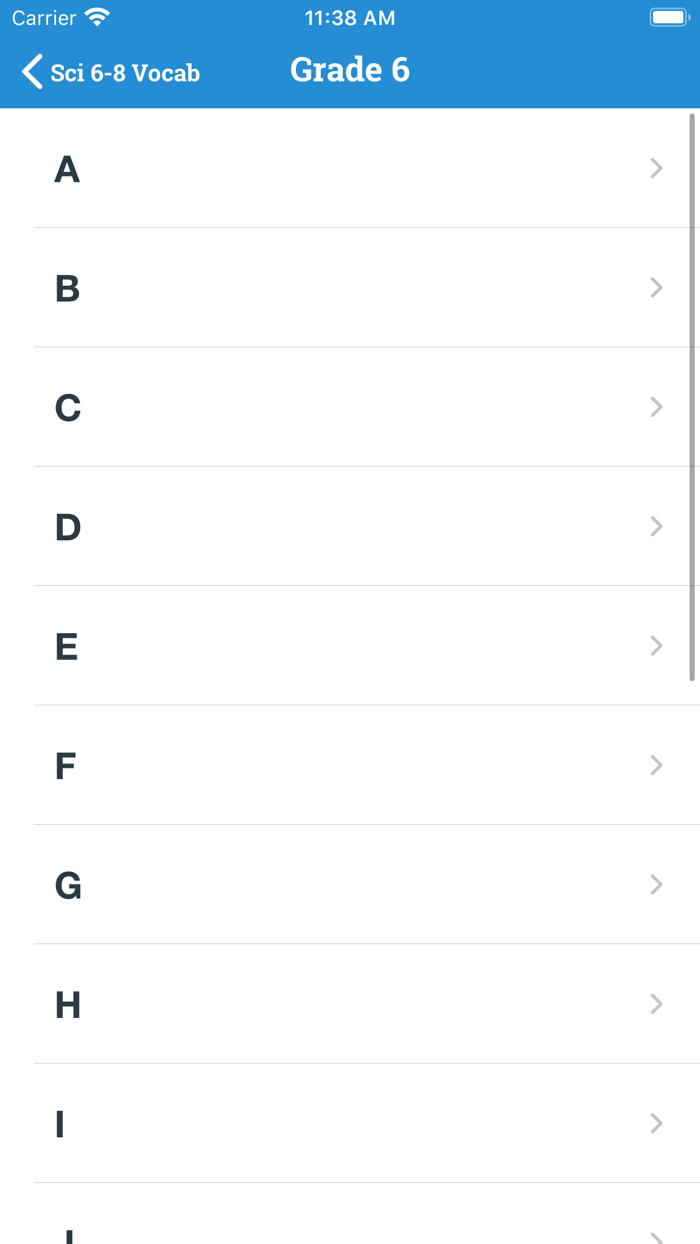
Task: Select the letter G row
Action: click(x=350, y=884)
